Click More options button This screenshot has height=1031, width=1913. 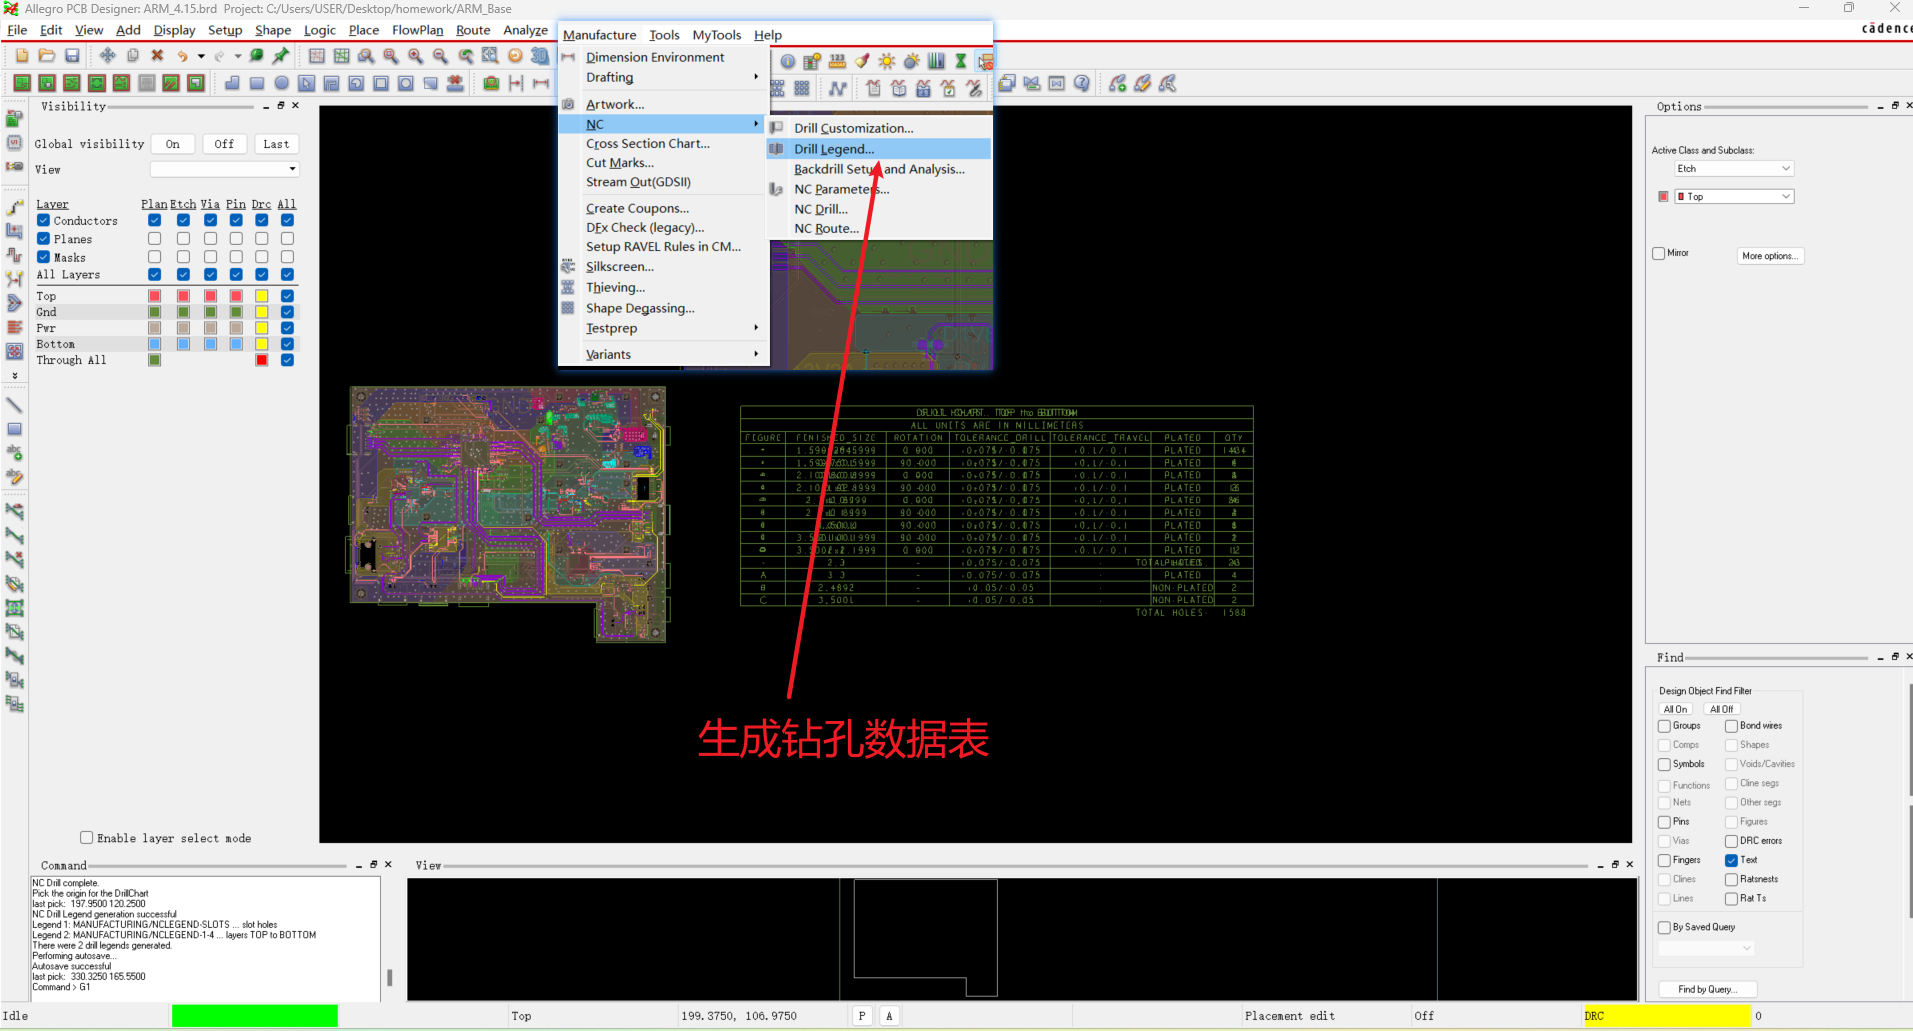tap(1770, 256)
